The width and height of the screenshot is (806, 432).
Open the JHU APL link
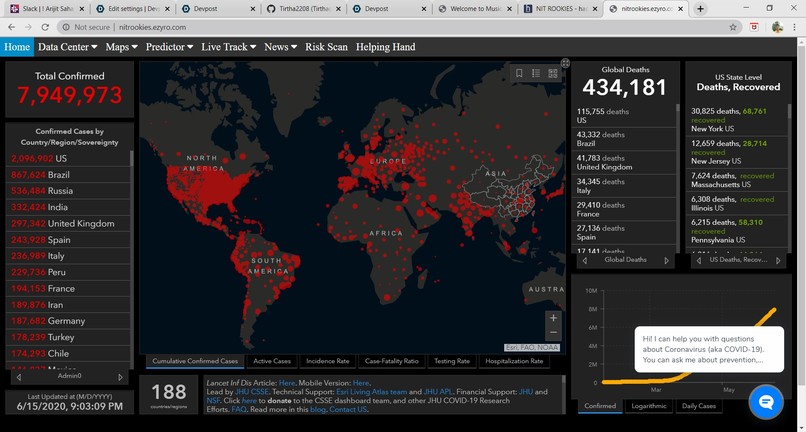click(x=438, y=392)
